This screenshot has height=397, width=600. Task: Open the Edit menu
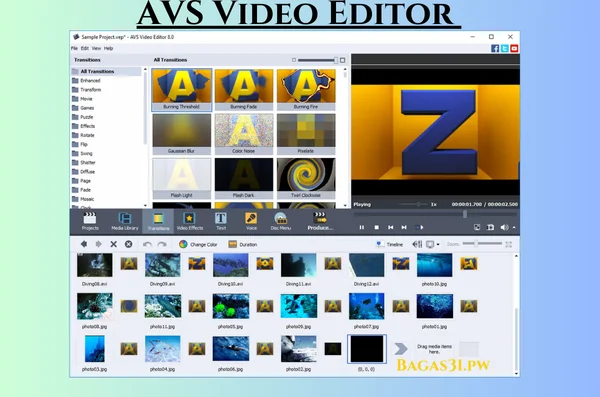coord(85,48)
